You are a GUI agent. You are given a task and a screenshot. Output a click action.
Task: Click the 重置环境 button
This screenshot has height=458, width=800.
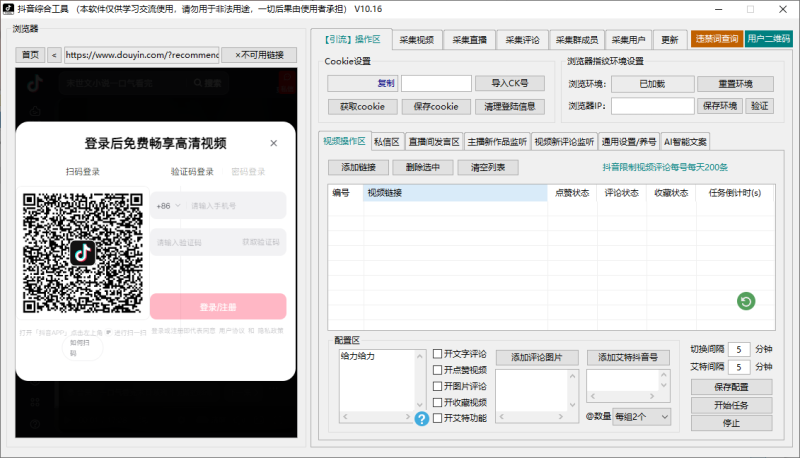tap(735, 84)
